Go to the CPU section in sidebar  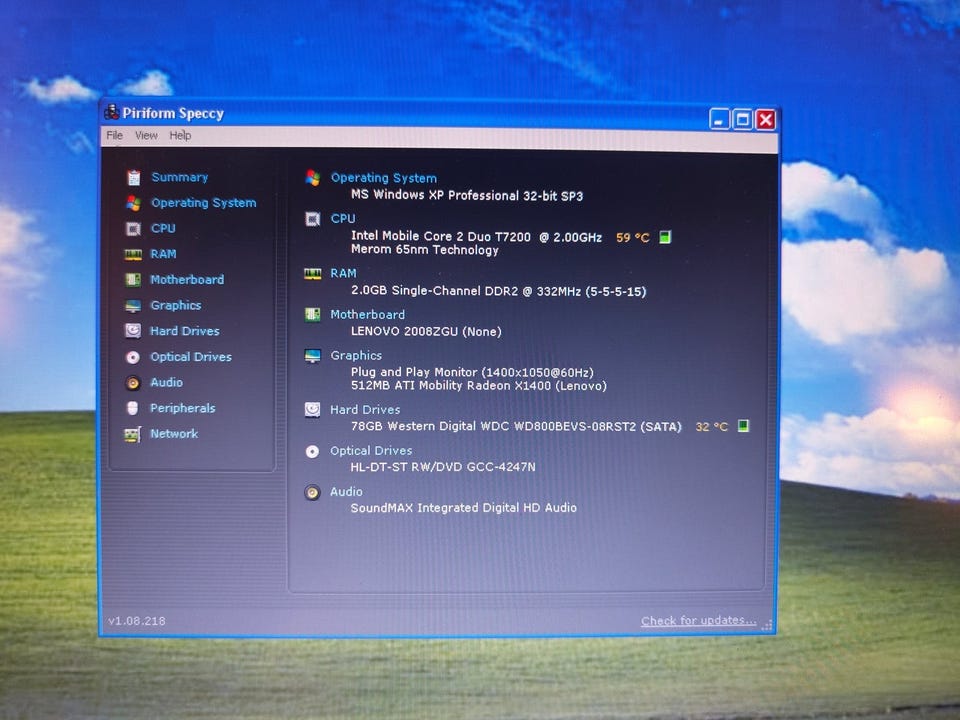tap(163, 228)
